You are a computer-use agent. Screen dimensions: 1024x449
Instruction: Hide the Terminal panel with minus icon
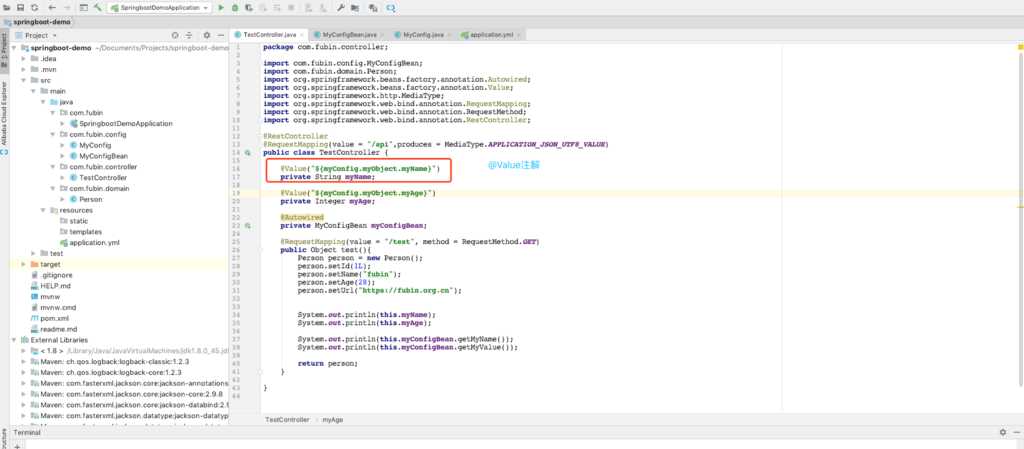[1016, 432]
